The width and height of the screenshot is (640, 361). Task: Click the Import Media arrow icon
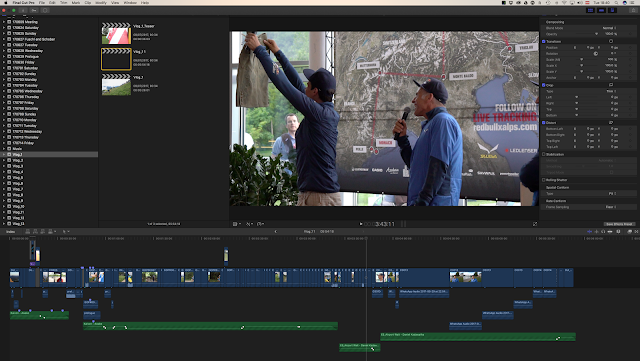click(23, 10)
